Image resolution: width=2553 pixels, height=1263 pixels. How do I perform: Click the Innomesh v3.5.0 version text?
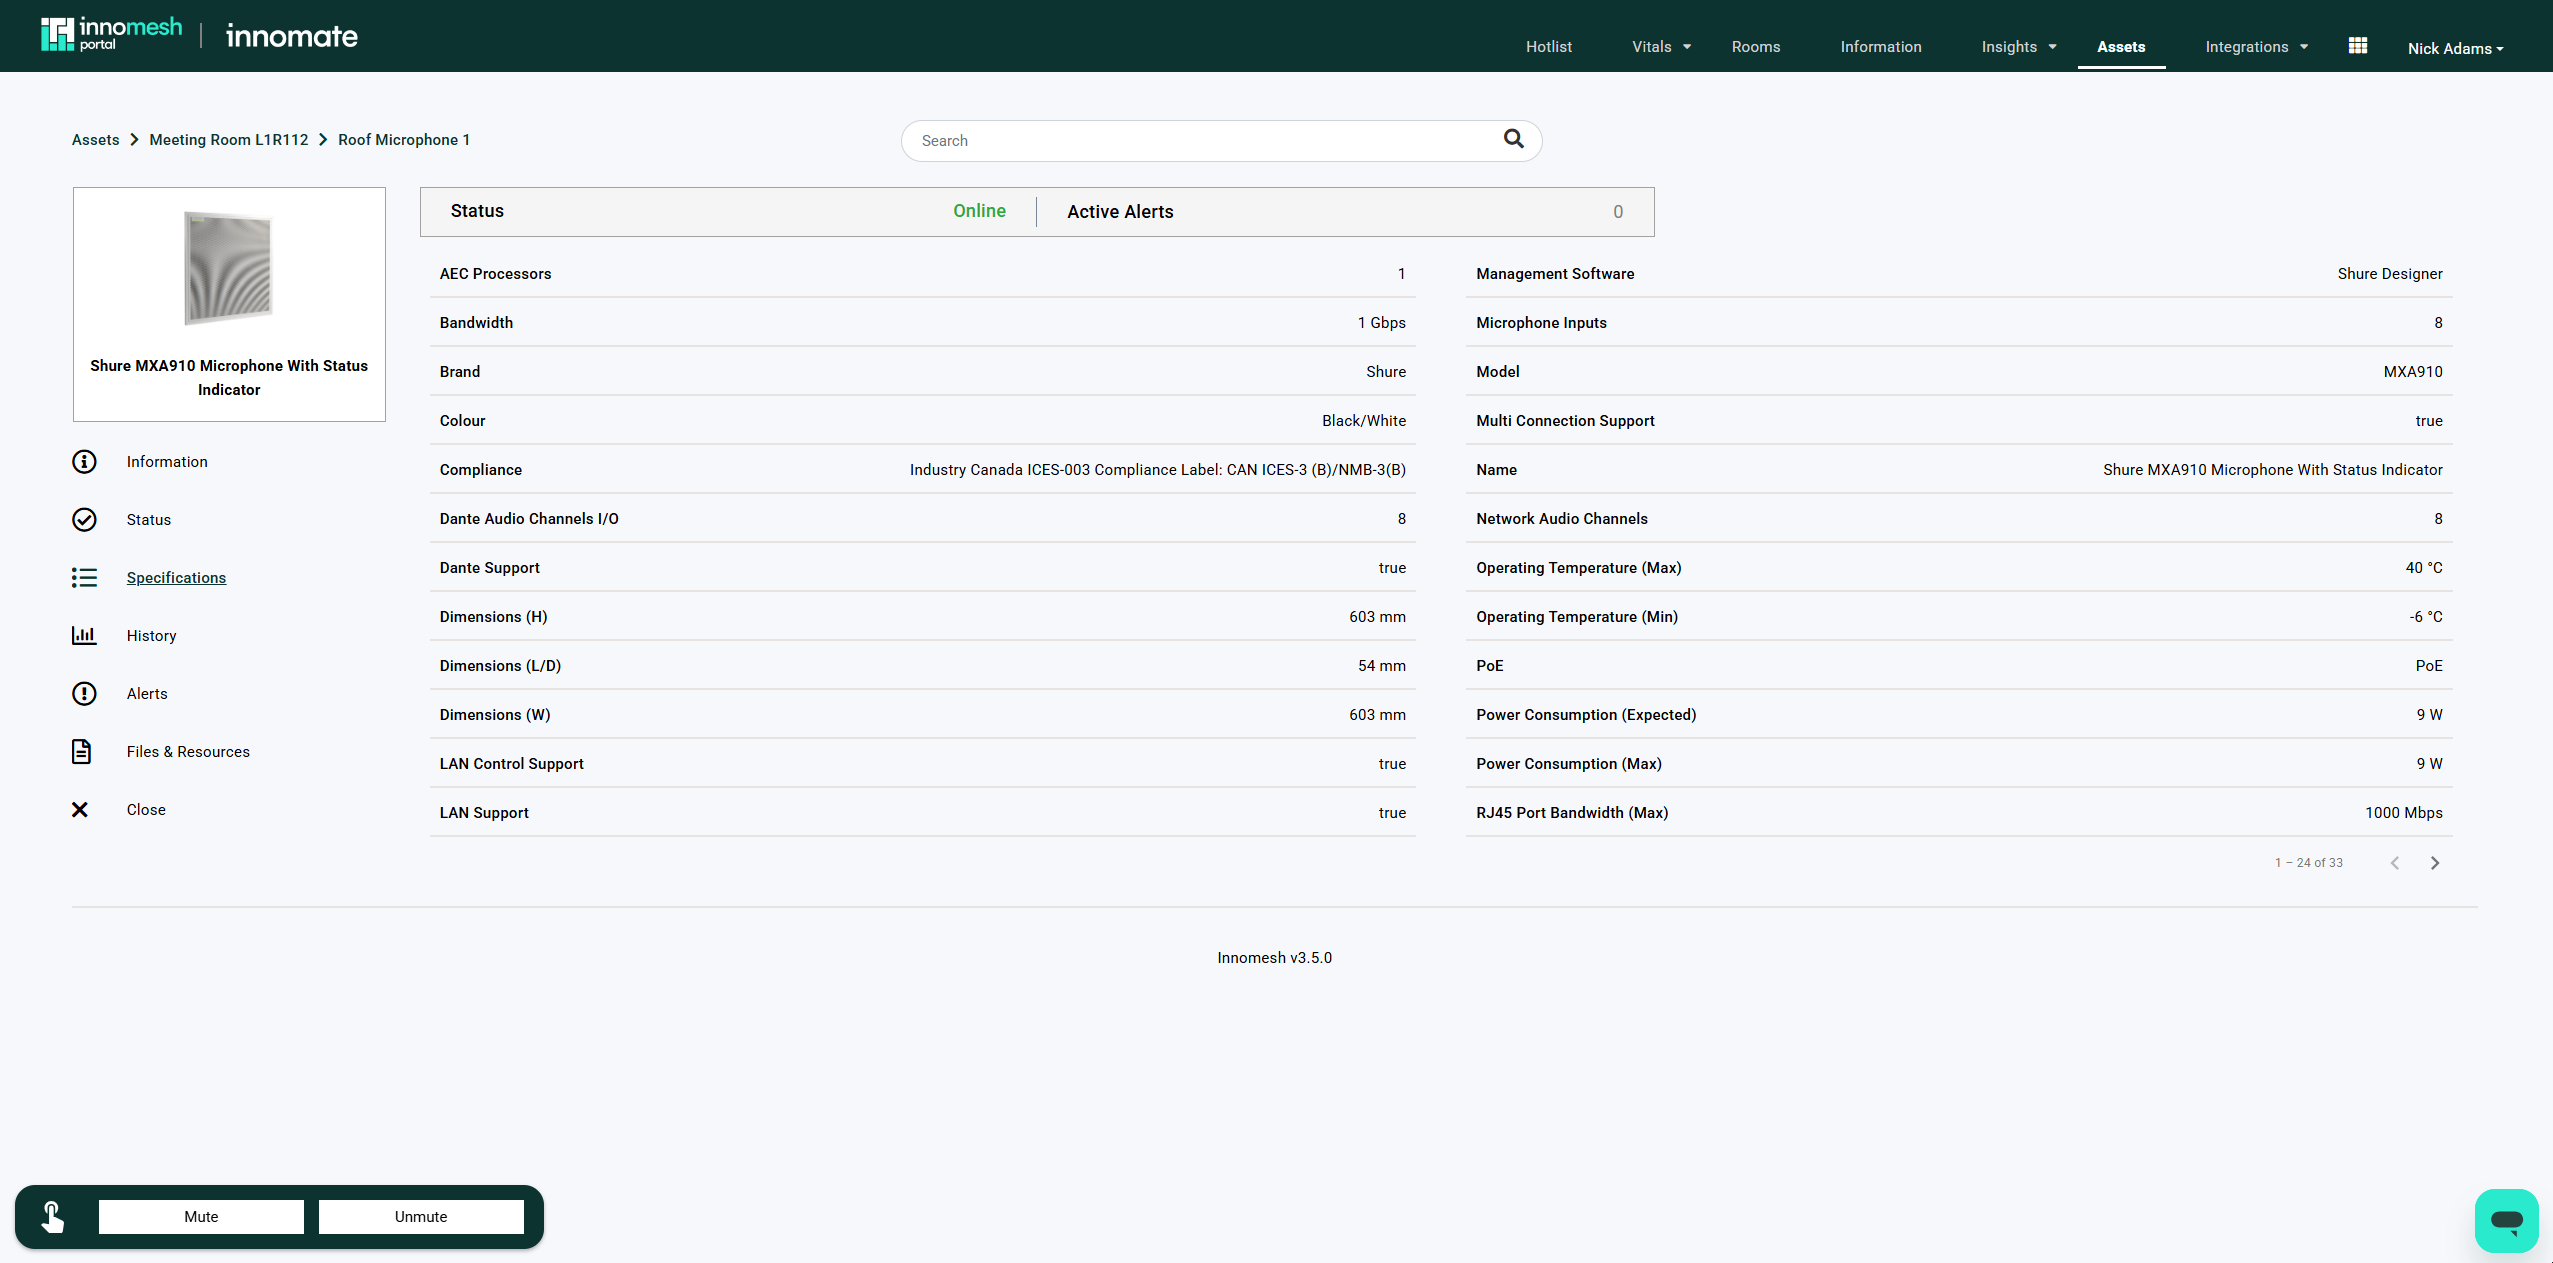click(x=1274, y=957)
